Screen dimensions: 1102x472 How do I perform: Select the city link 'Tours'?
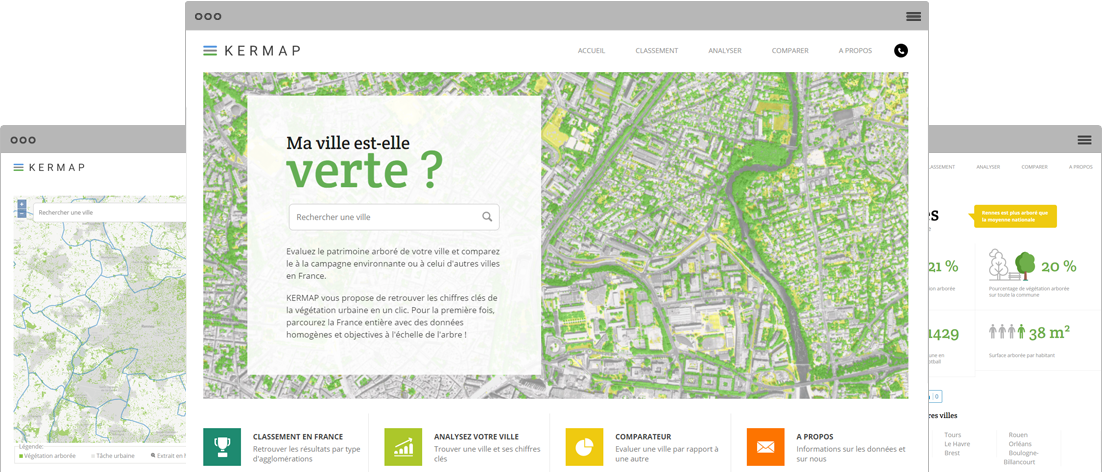coord(953,435)
